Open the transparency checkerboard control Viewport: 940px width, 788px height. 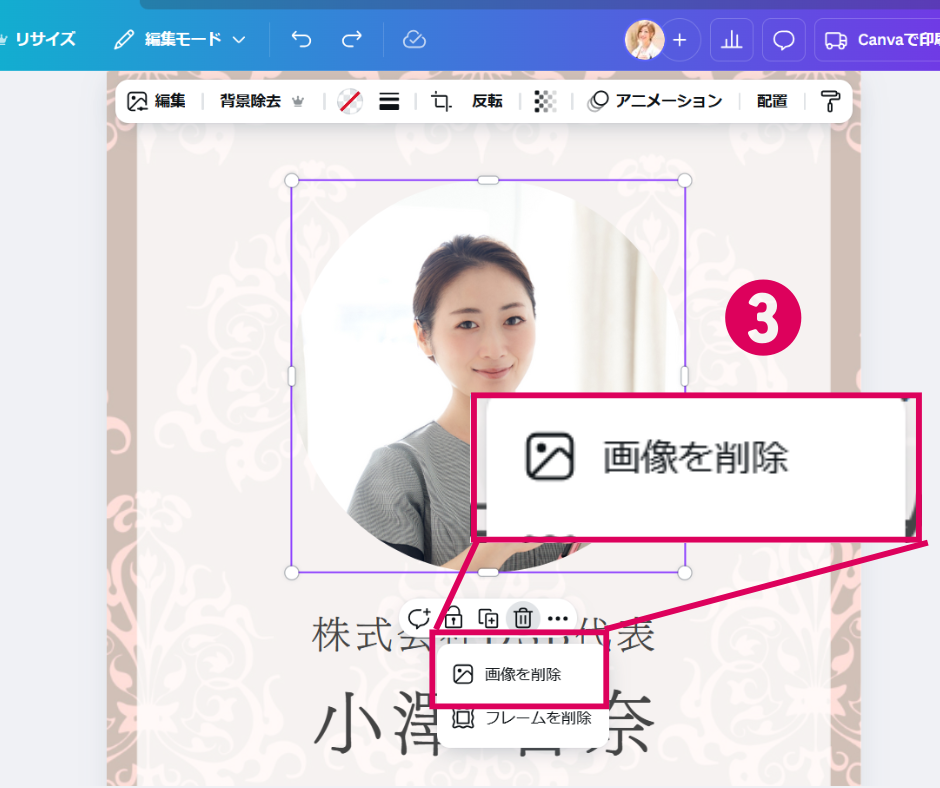545,101
